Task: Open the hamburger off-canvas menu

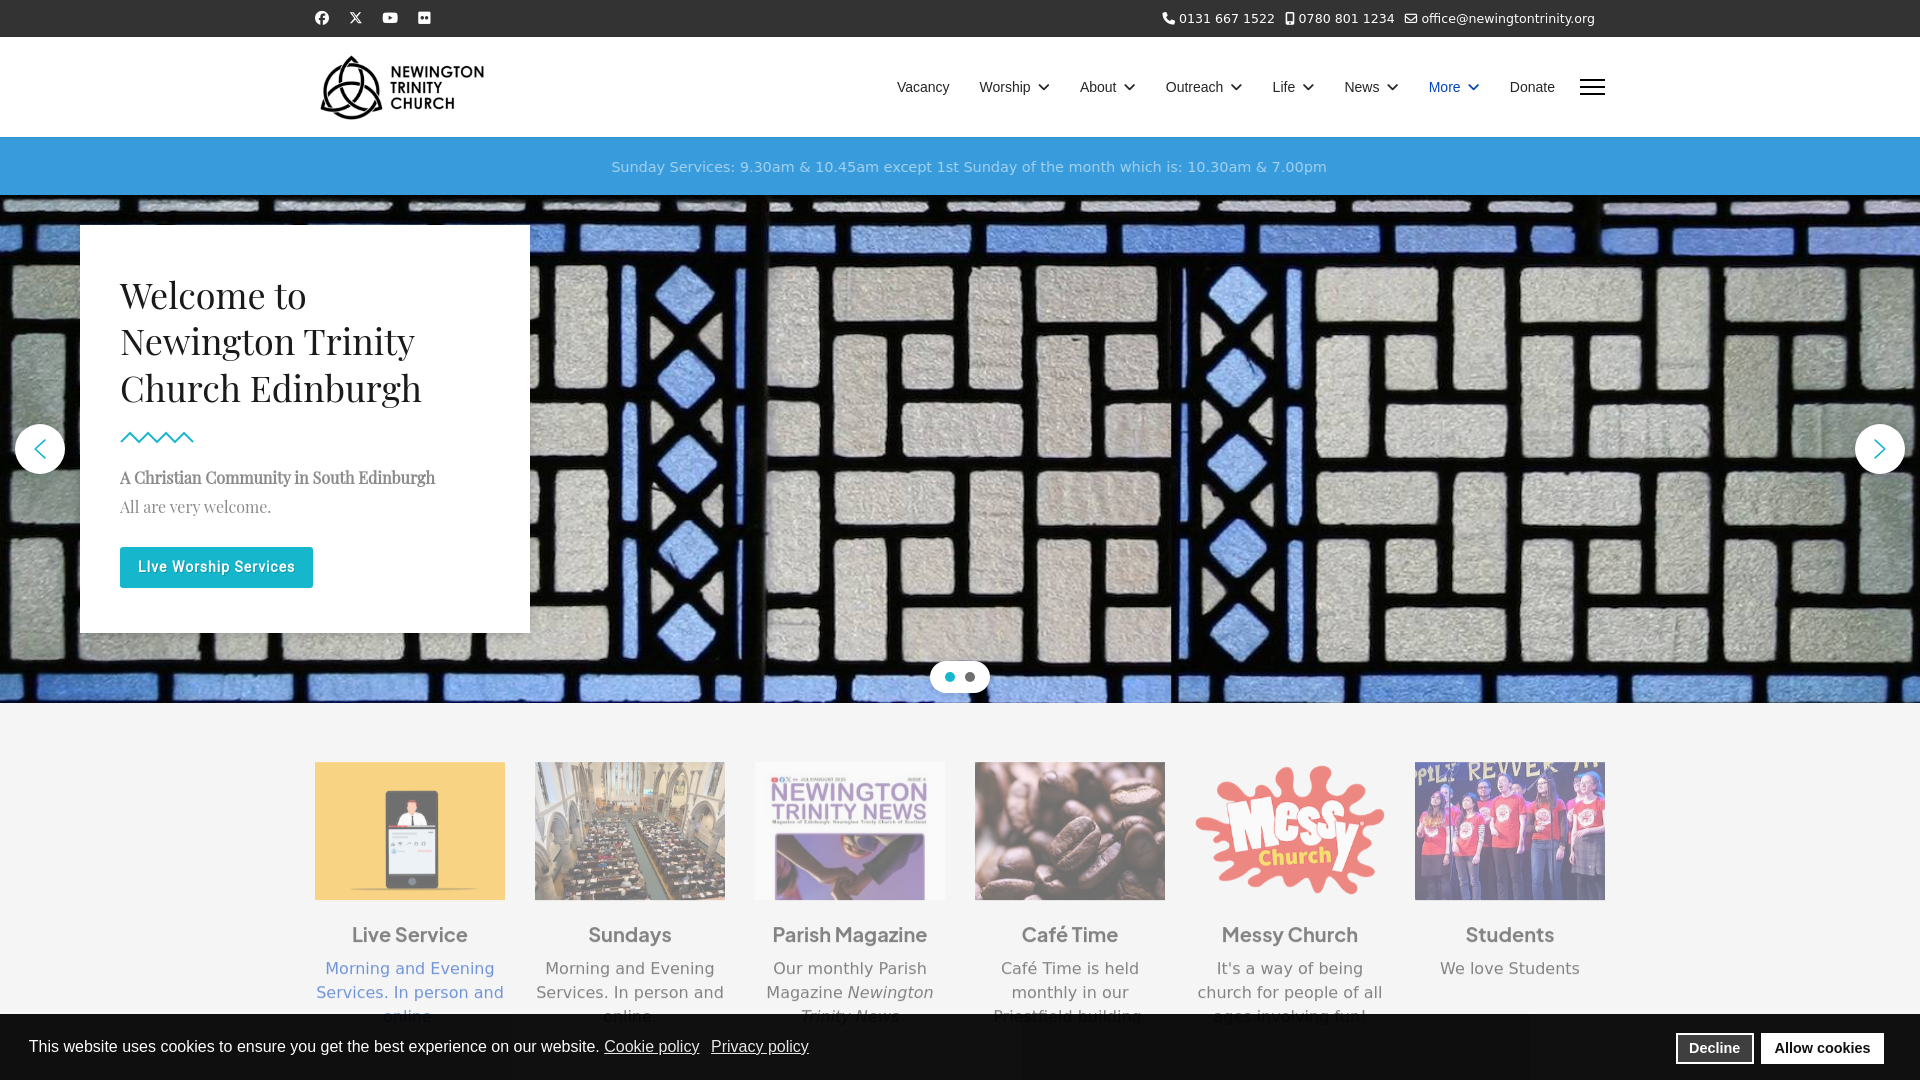Action: [x=1592, y=87]
